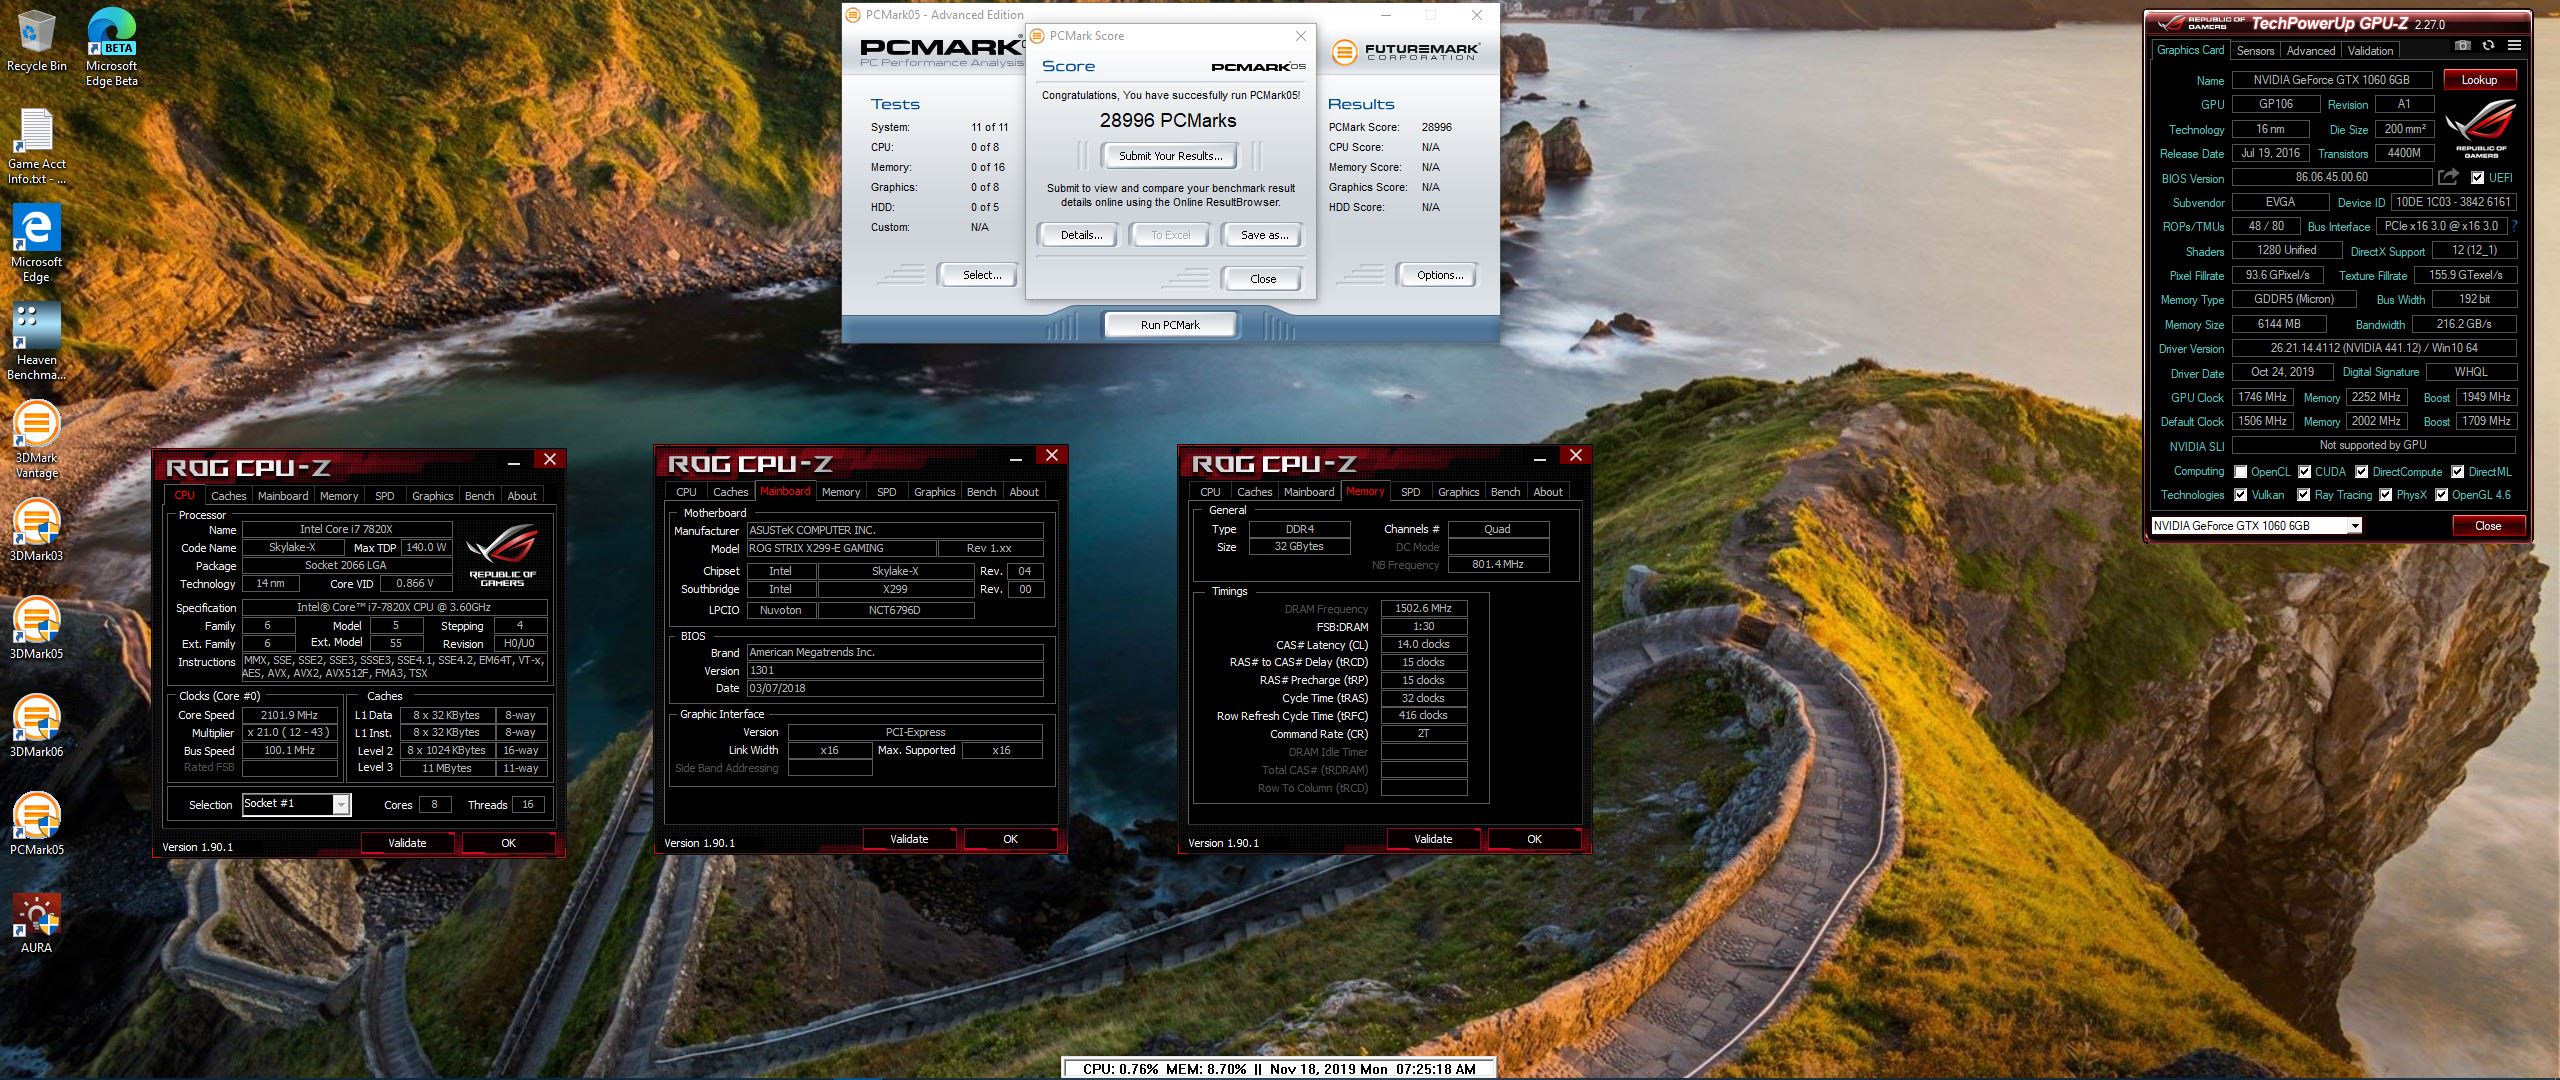Open Bench tab in CPU-Z Mainboard window
This screenshot has width=2560, height=1080.
(x=981, y=492)
